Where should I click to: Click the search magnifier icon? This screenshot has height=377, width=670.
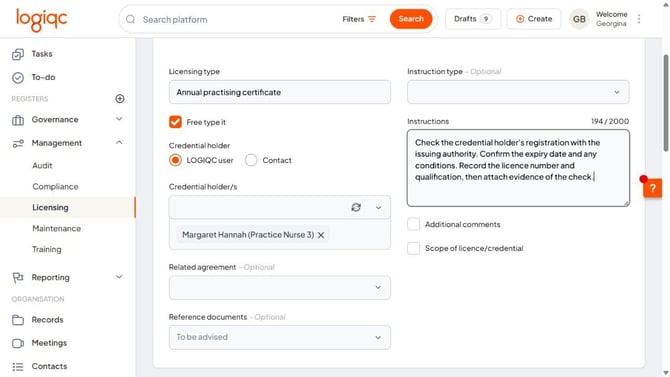(131, 19)
